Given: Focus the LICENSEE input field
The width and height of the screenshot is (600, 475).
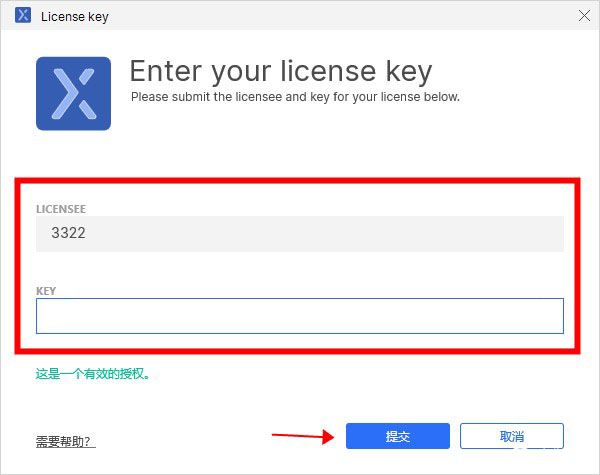Looking at the screenshot, I should [300, 233].
